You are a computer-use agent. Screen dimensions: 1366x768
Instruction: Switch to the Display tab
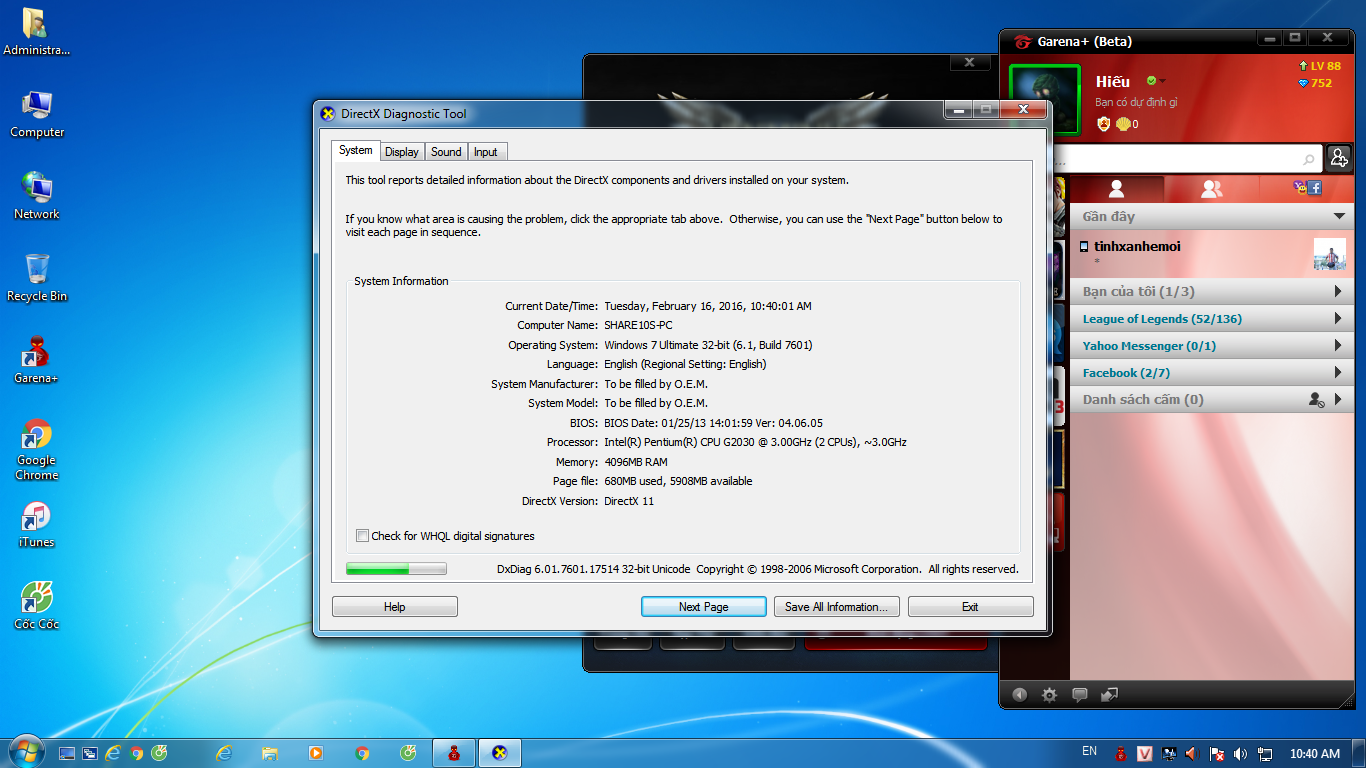tap(402, 152)
